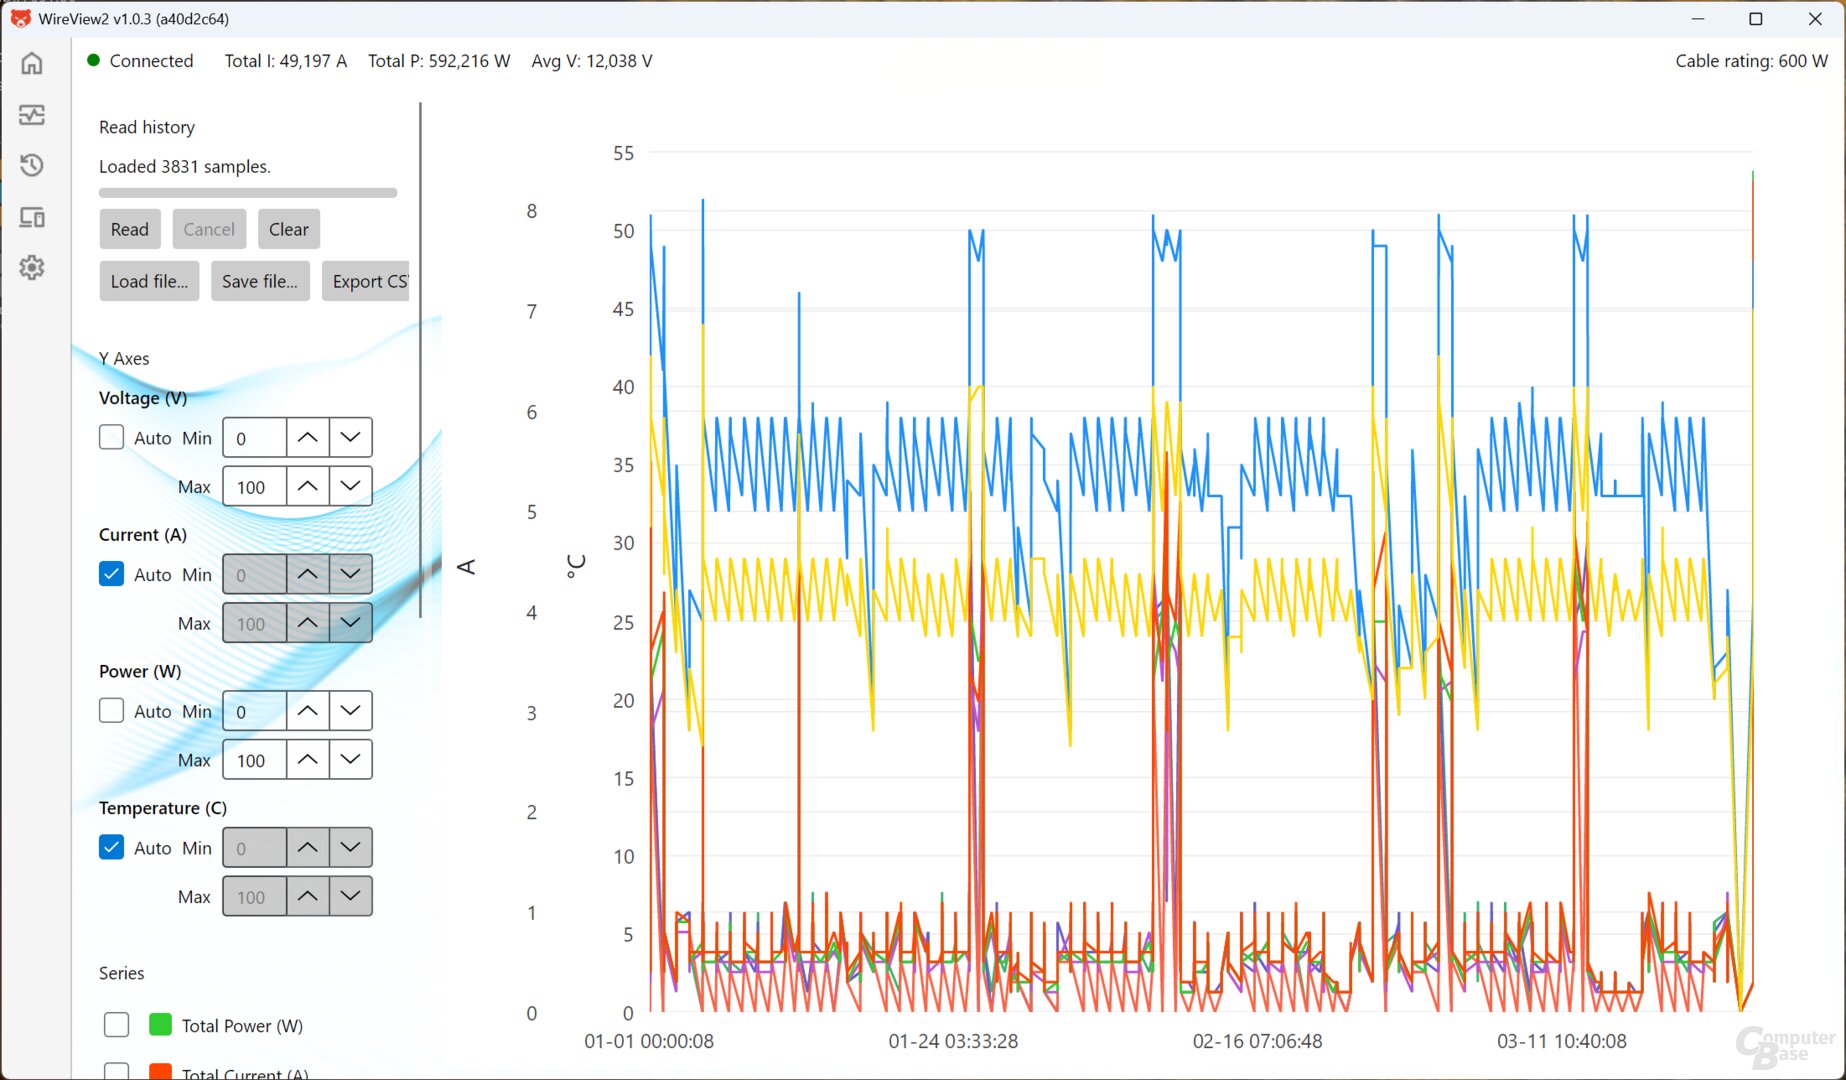Decrease Voltage Max value with down arrow
The image size is (1846, 1080).
click(350, 486)
